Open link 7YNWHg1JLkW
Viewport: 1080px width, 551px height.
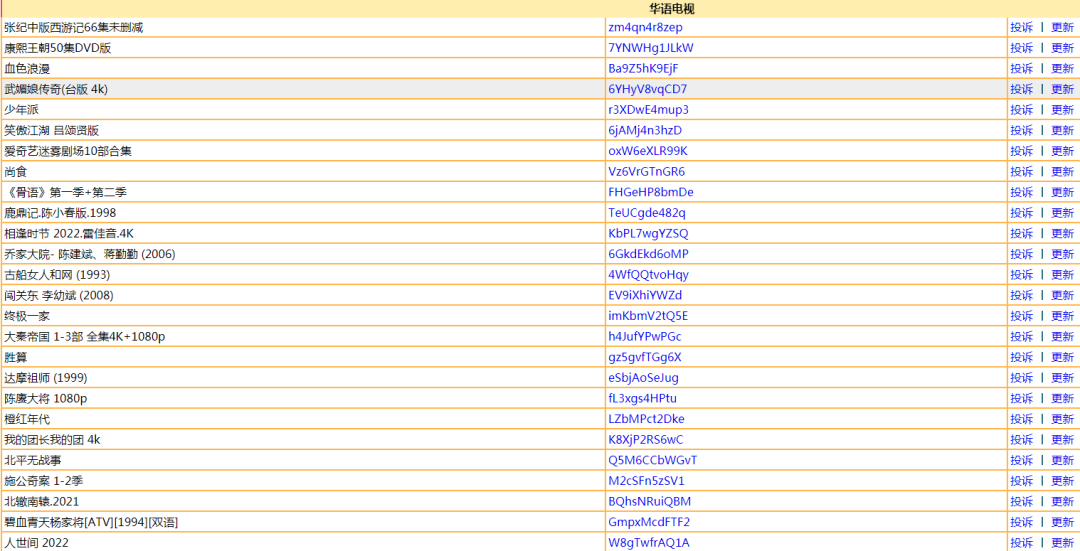651,48
